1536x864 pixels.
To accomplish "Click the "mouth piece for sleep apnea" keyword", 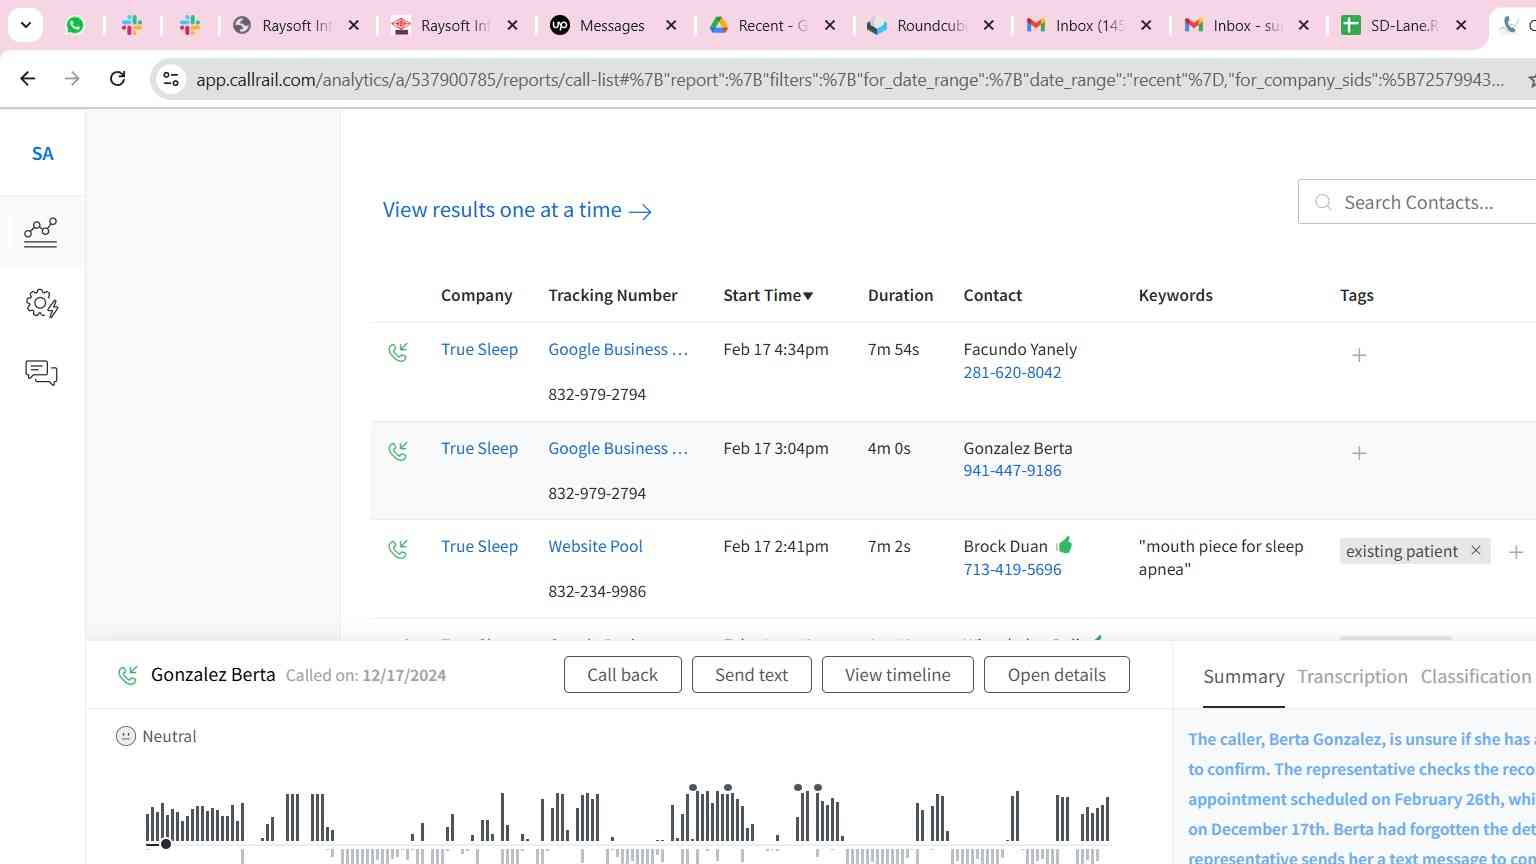I will click(1221, 558).
